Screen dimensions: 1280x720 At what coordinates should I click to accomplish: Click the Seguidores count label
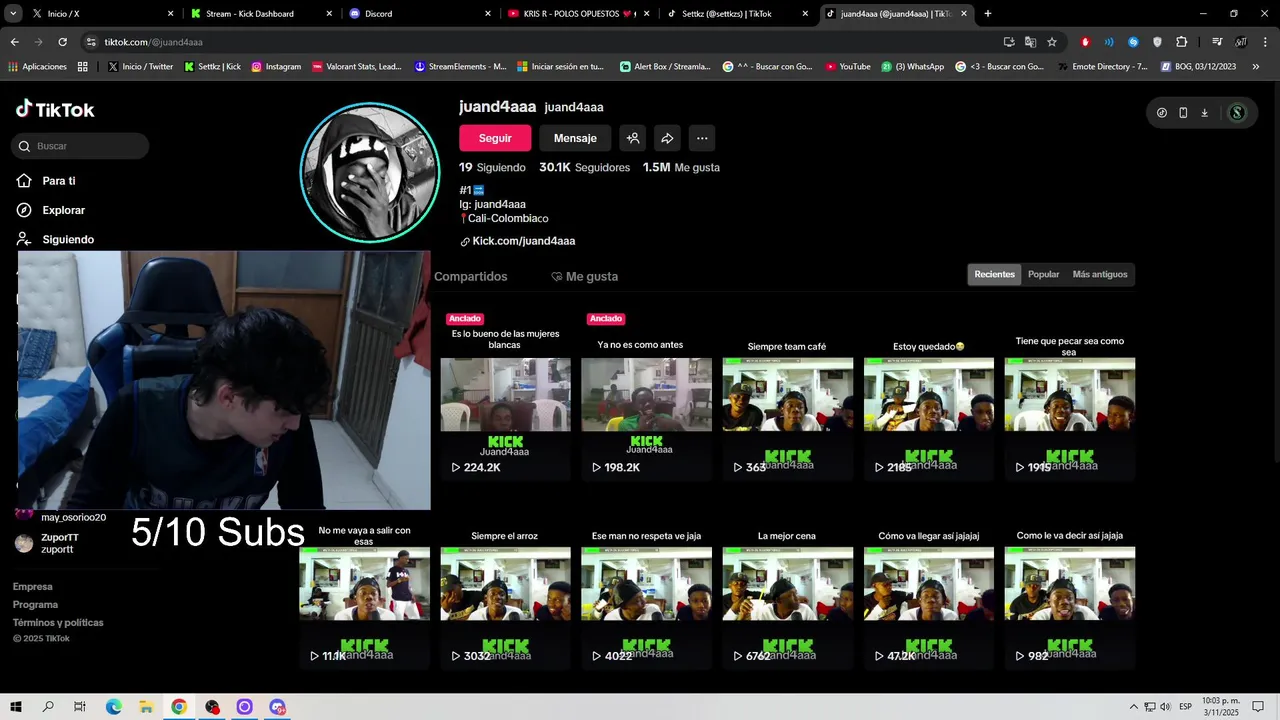(602, 168)
